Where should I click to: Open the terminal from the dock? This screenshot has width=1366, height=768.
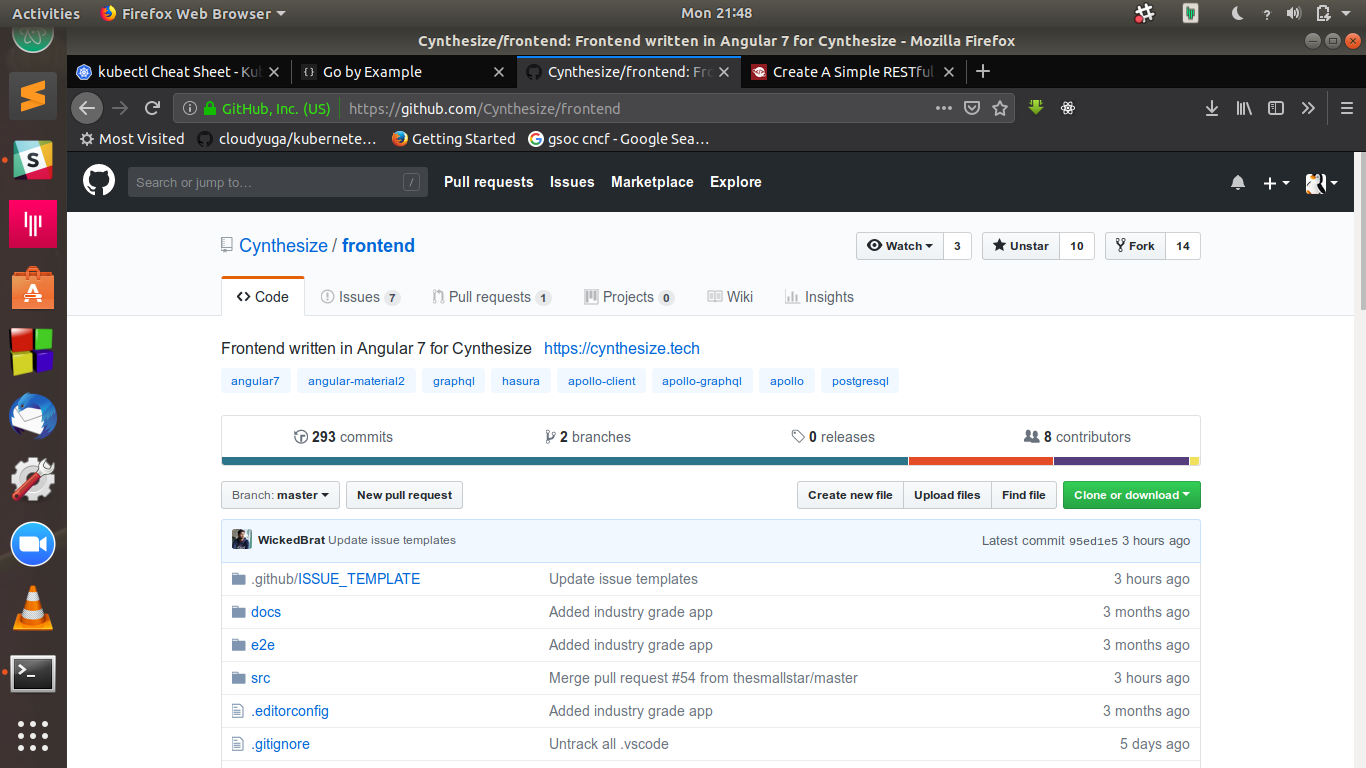pyautogui.click(x=33, y=674)
